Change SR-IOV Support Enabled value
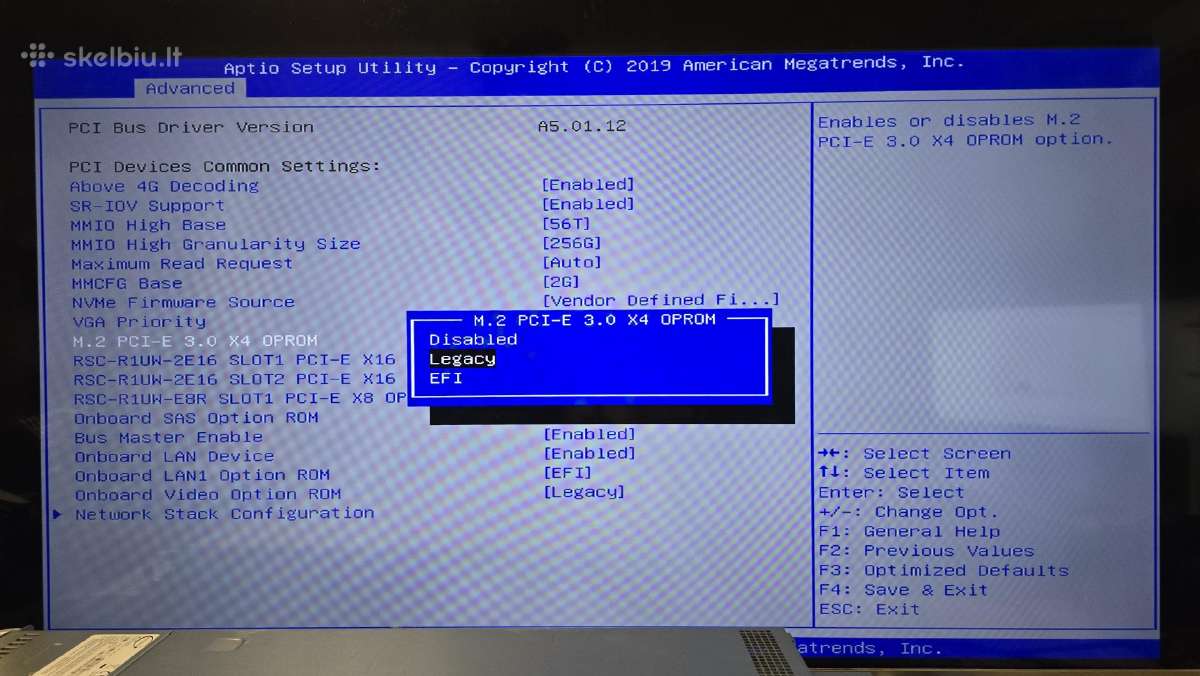Screen dimensions: 1200x676 588,204
